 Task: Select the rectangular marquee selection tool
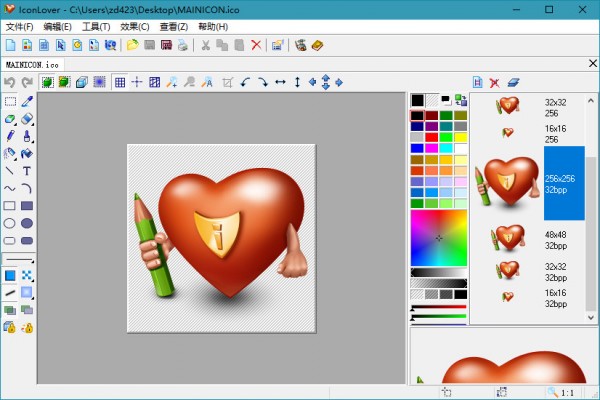click(10, 102)
